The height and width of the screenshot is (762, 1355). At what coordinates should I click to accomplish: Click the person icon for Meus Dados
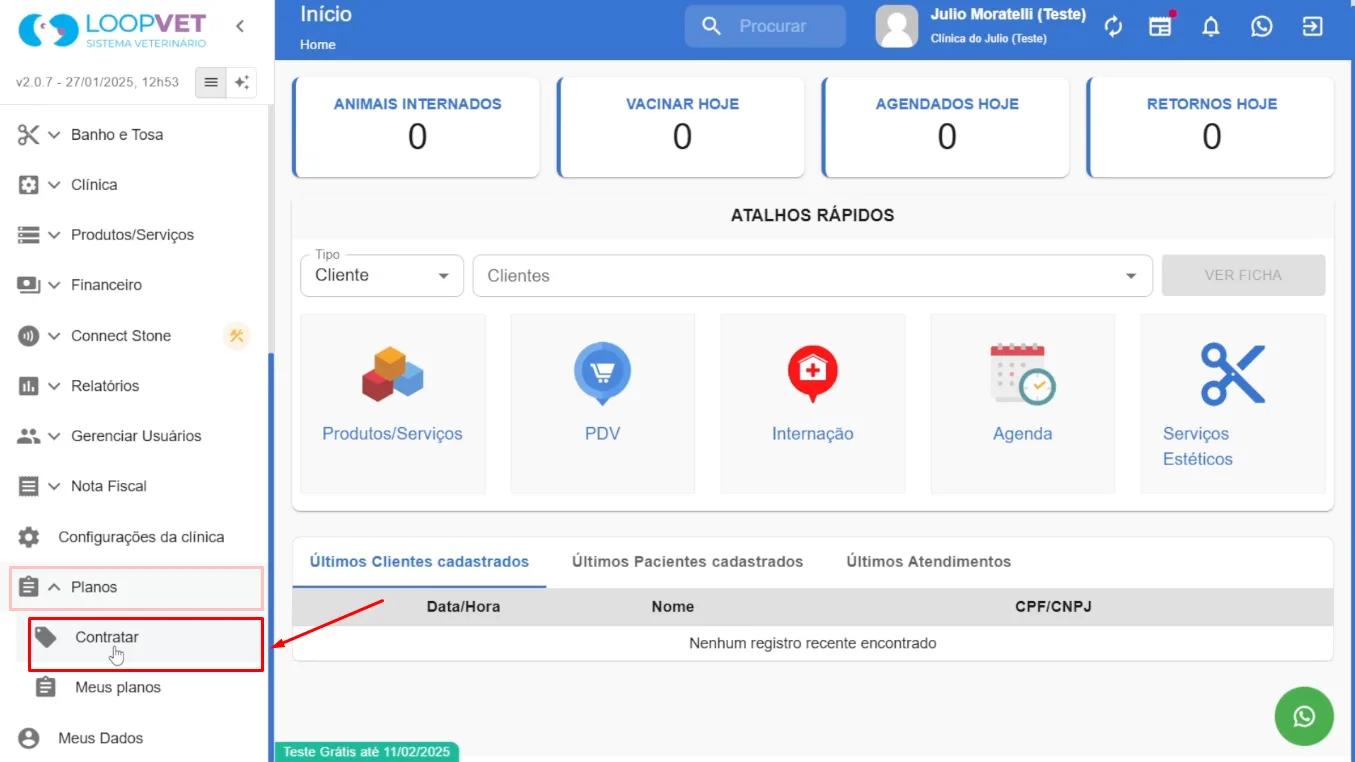tap(29, 738)
